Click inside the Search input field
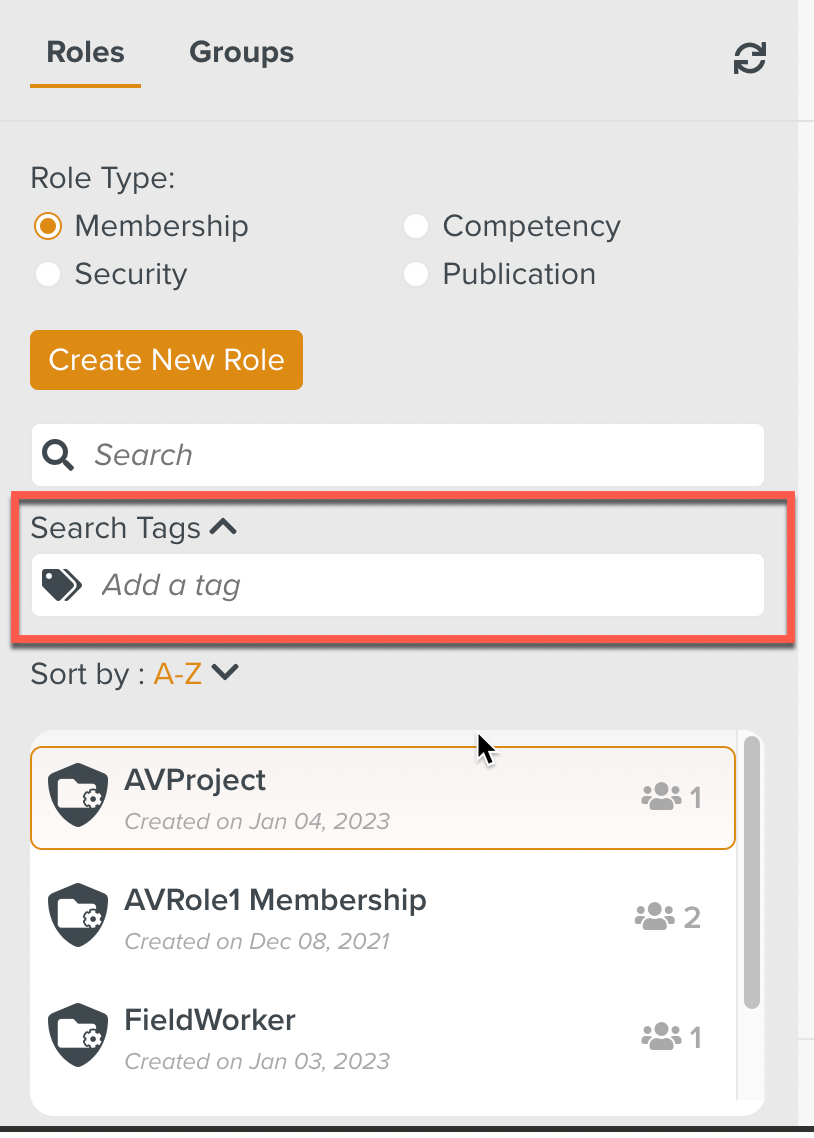This screenshot has width=814, height=1138. (x=300, y=455)
